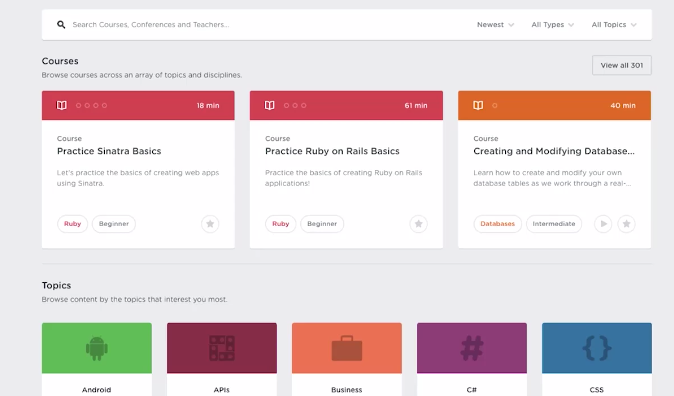Open the Newest sort dropdown
The height and width of the screenshot is (396, 674).
(x=495, y=25)
